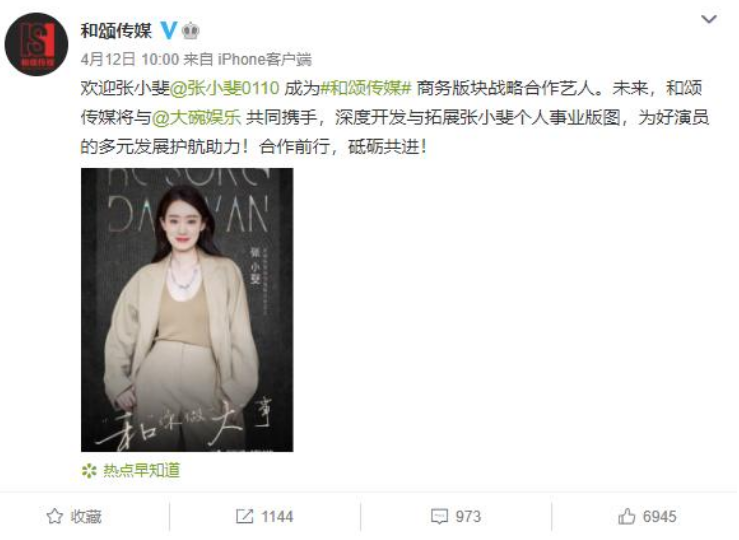Click the 和颂传媒 account name
The height and width of the screenshot is (540, 739).
point(116,31)
